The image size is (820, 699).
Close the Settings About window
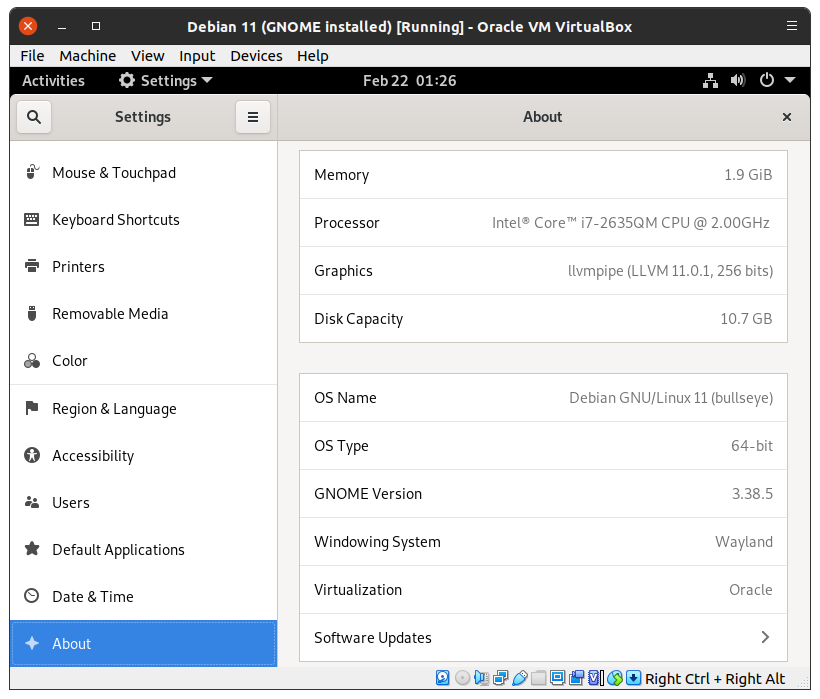(x=787, y=117)
